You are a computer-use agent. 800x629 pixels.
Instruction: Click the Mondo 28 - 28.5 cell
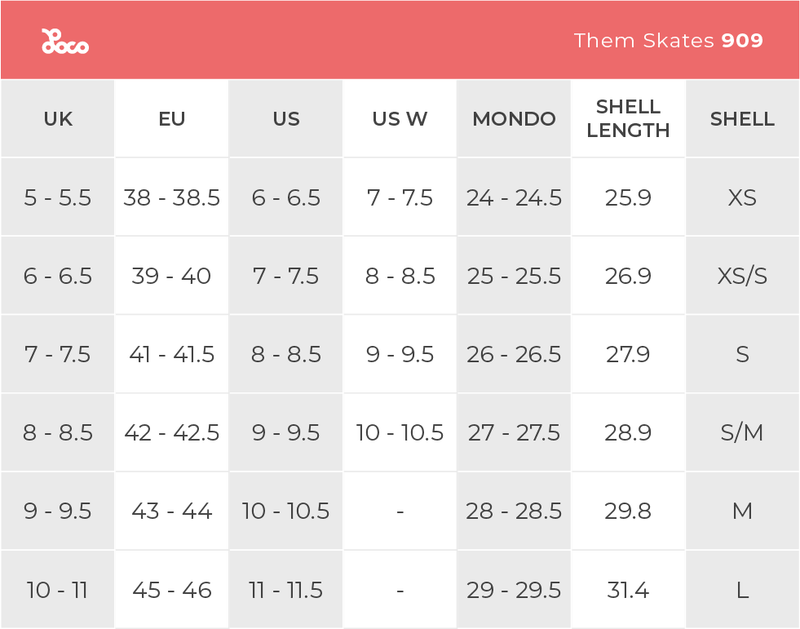coord(514,512)
